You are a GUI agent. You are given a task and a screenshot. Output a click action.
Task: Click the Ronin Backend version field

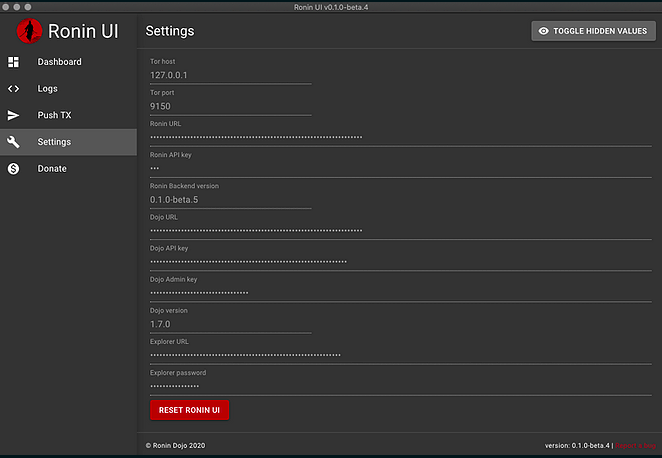(231, 200)
